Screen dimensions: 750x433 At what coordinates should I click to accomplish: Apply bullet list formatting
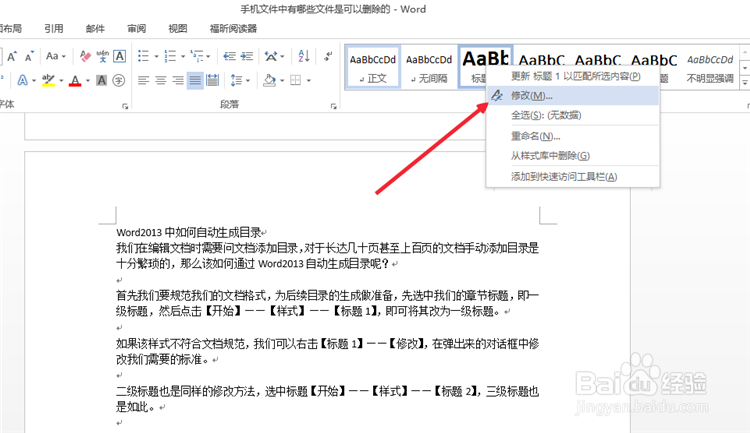[x=143, y=56]
